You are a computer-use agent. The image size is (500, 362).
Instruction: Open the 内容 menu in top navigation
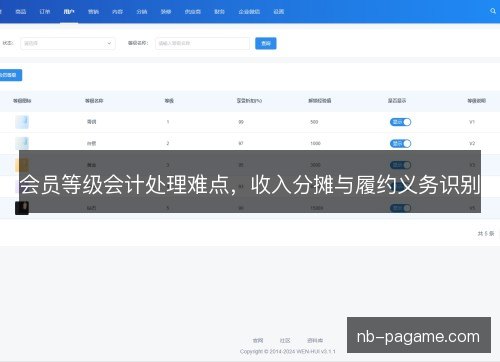[117, 12]
